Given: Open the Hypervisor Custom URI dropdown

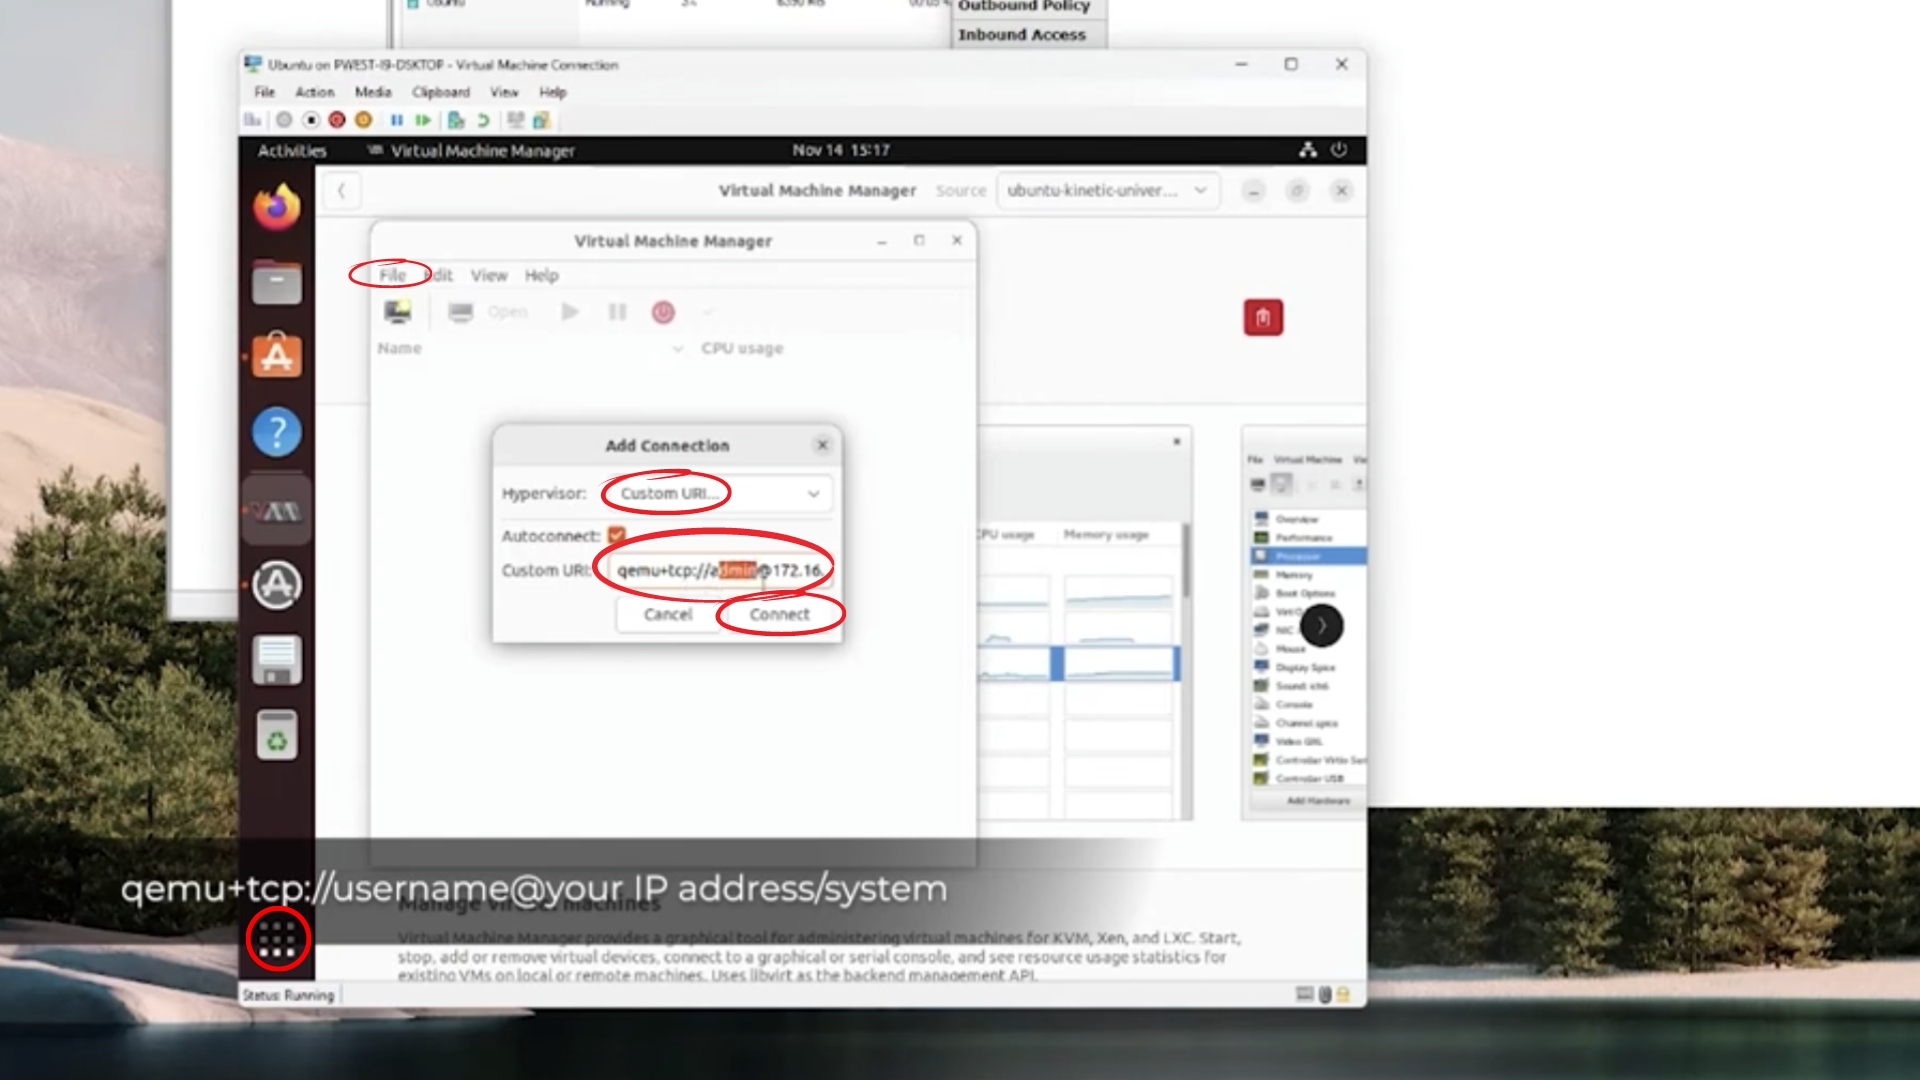Looking at the screenshot, I should 716,493.
